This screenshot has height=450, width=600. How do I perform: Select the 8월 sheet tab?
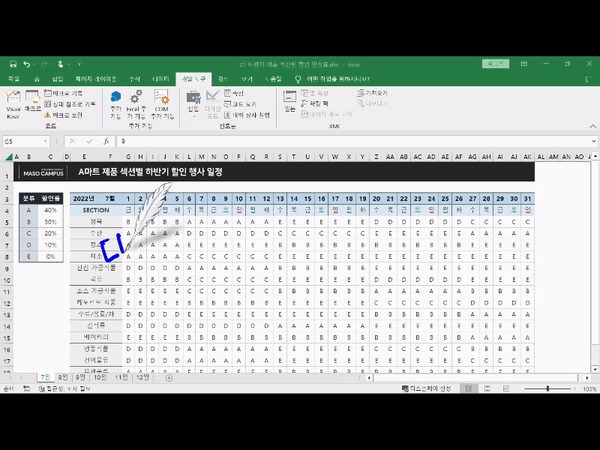(x=63, y=378)
